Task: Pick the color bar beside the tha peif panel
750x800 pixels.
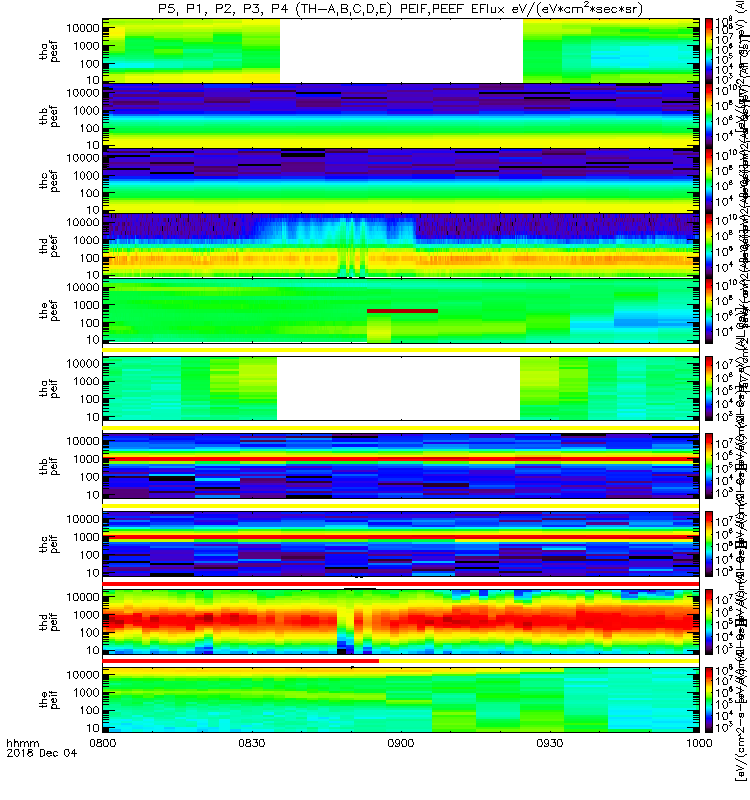Action: (x=709, y=388)
